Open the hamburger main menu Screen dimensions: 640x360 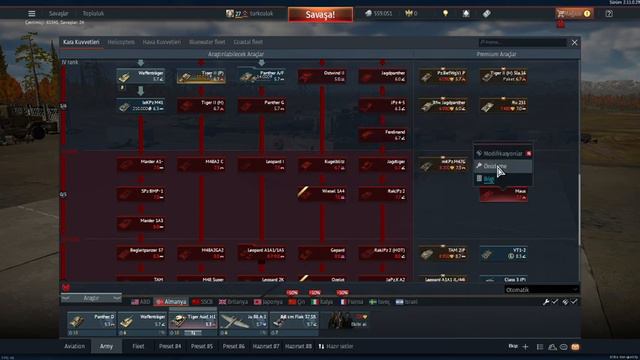31,13
